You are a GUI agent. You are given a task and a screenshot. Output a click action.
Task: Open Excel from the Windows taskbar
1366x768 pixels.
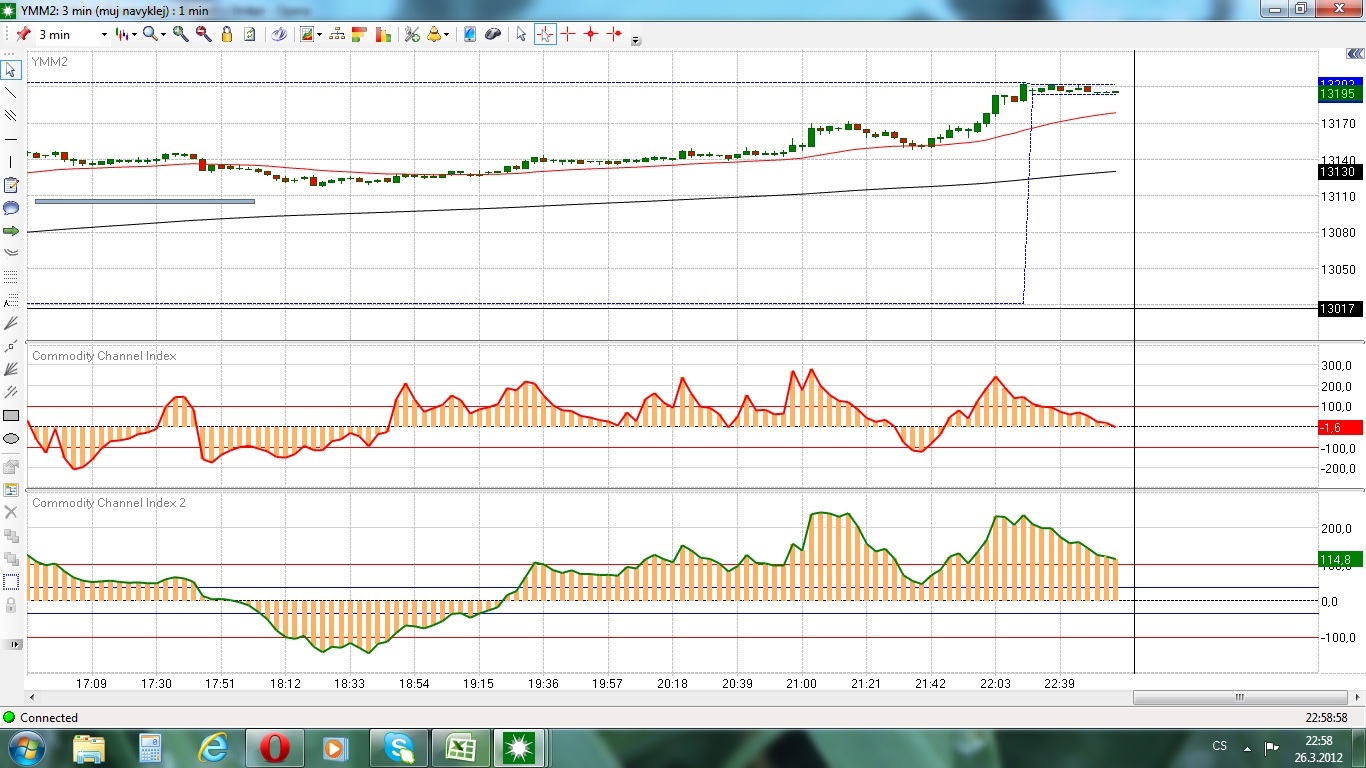click(460, 747)
